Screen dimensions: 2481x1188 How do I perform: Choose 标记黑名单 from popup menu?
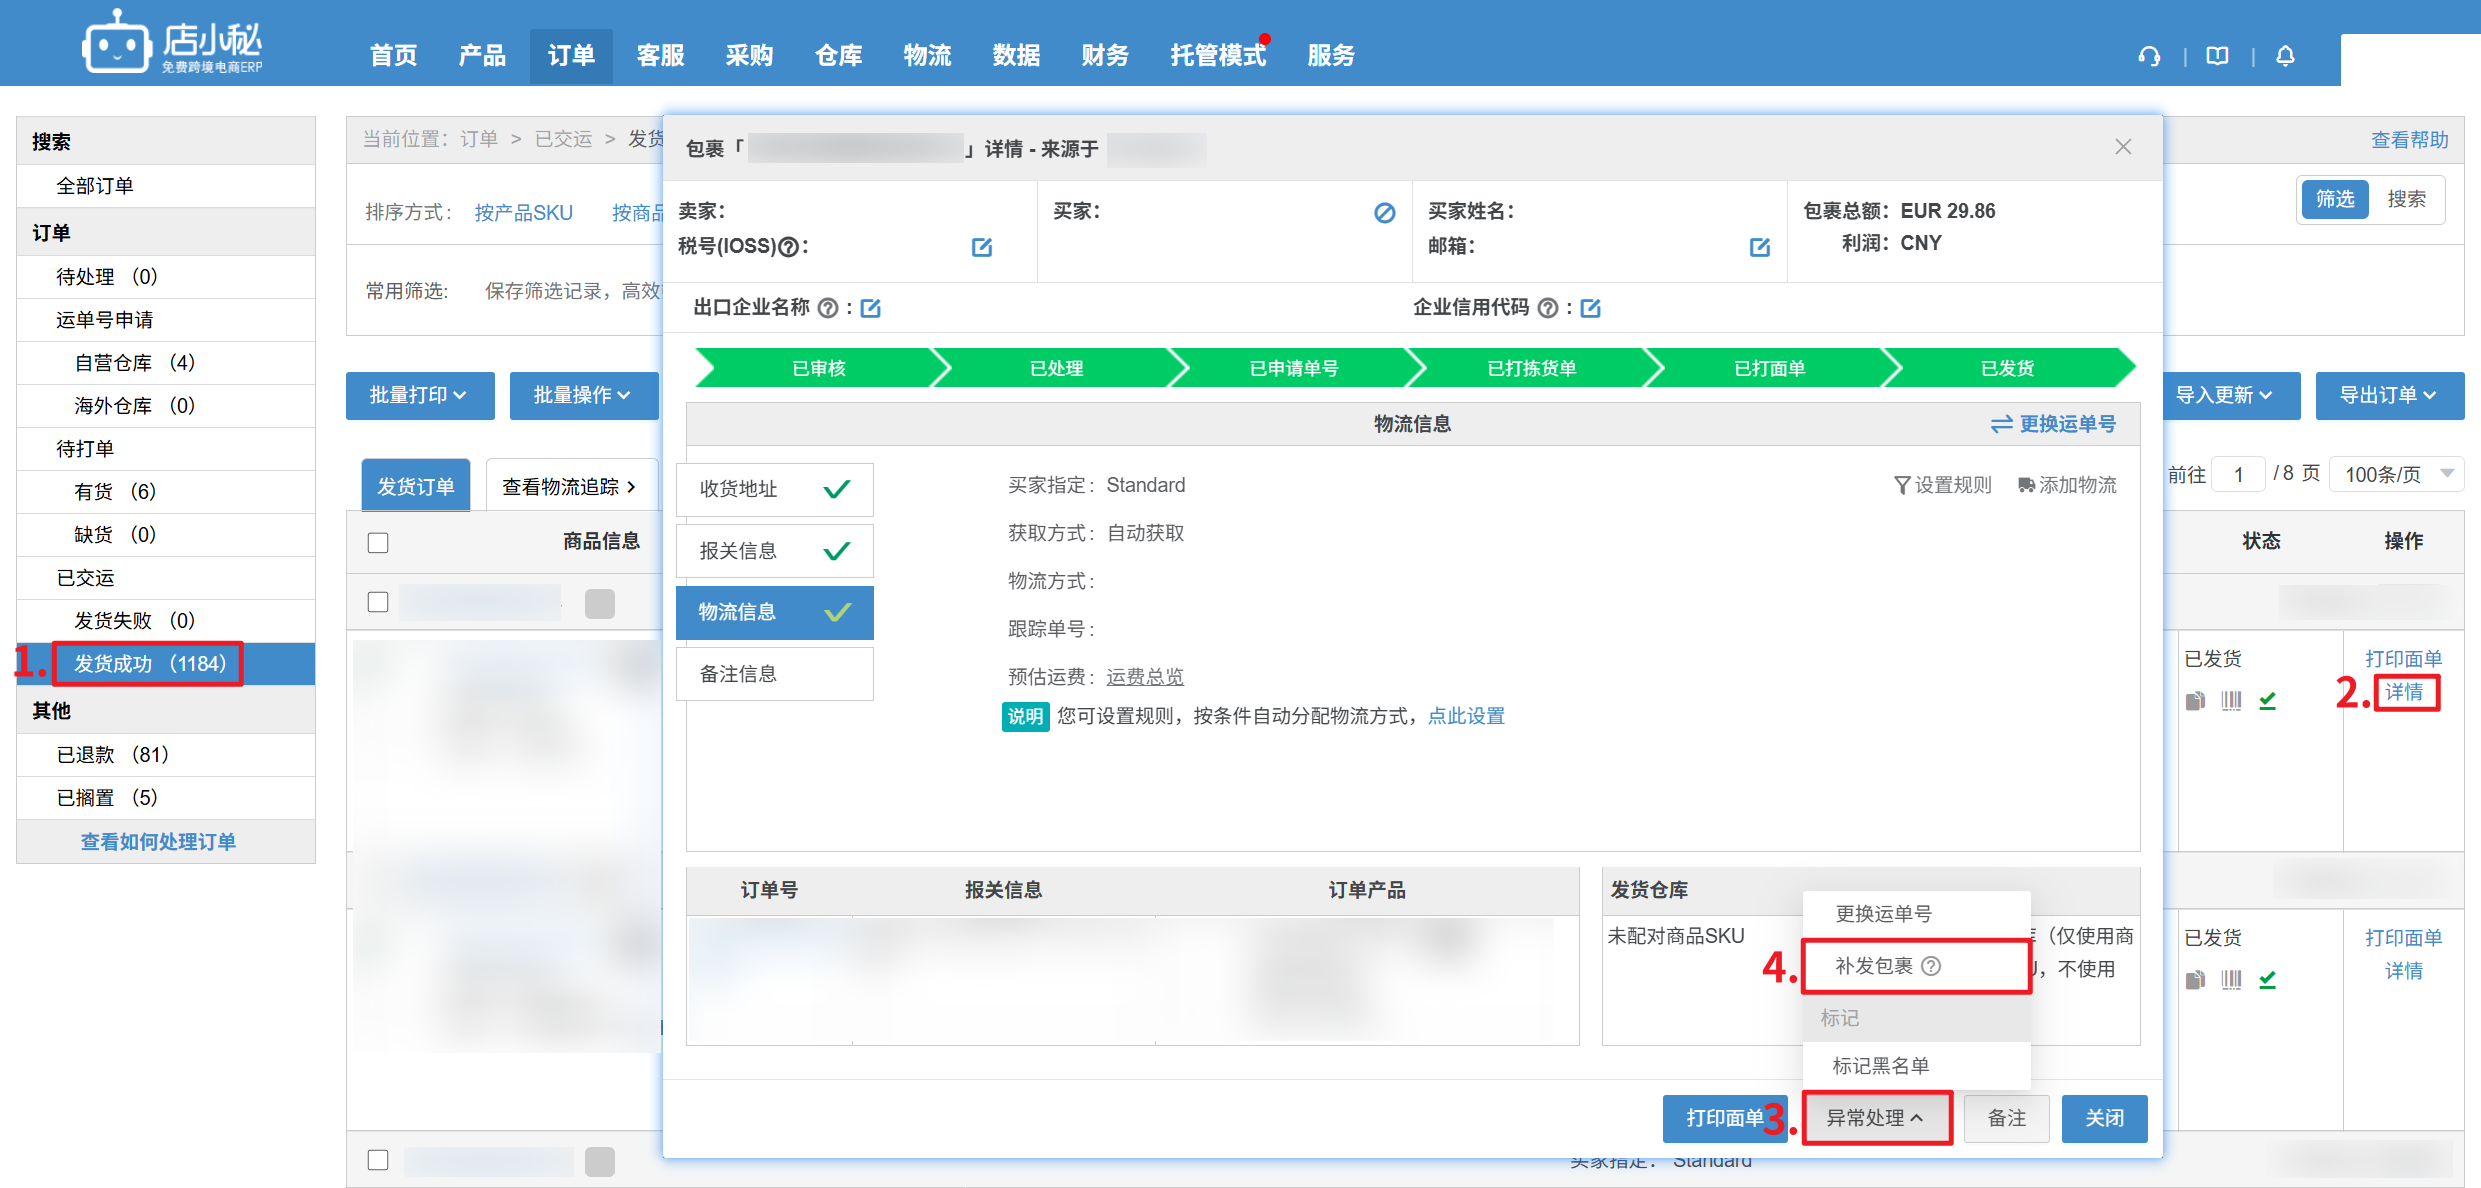(1880, 1065)
